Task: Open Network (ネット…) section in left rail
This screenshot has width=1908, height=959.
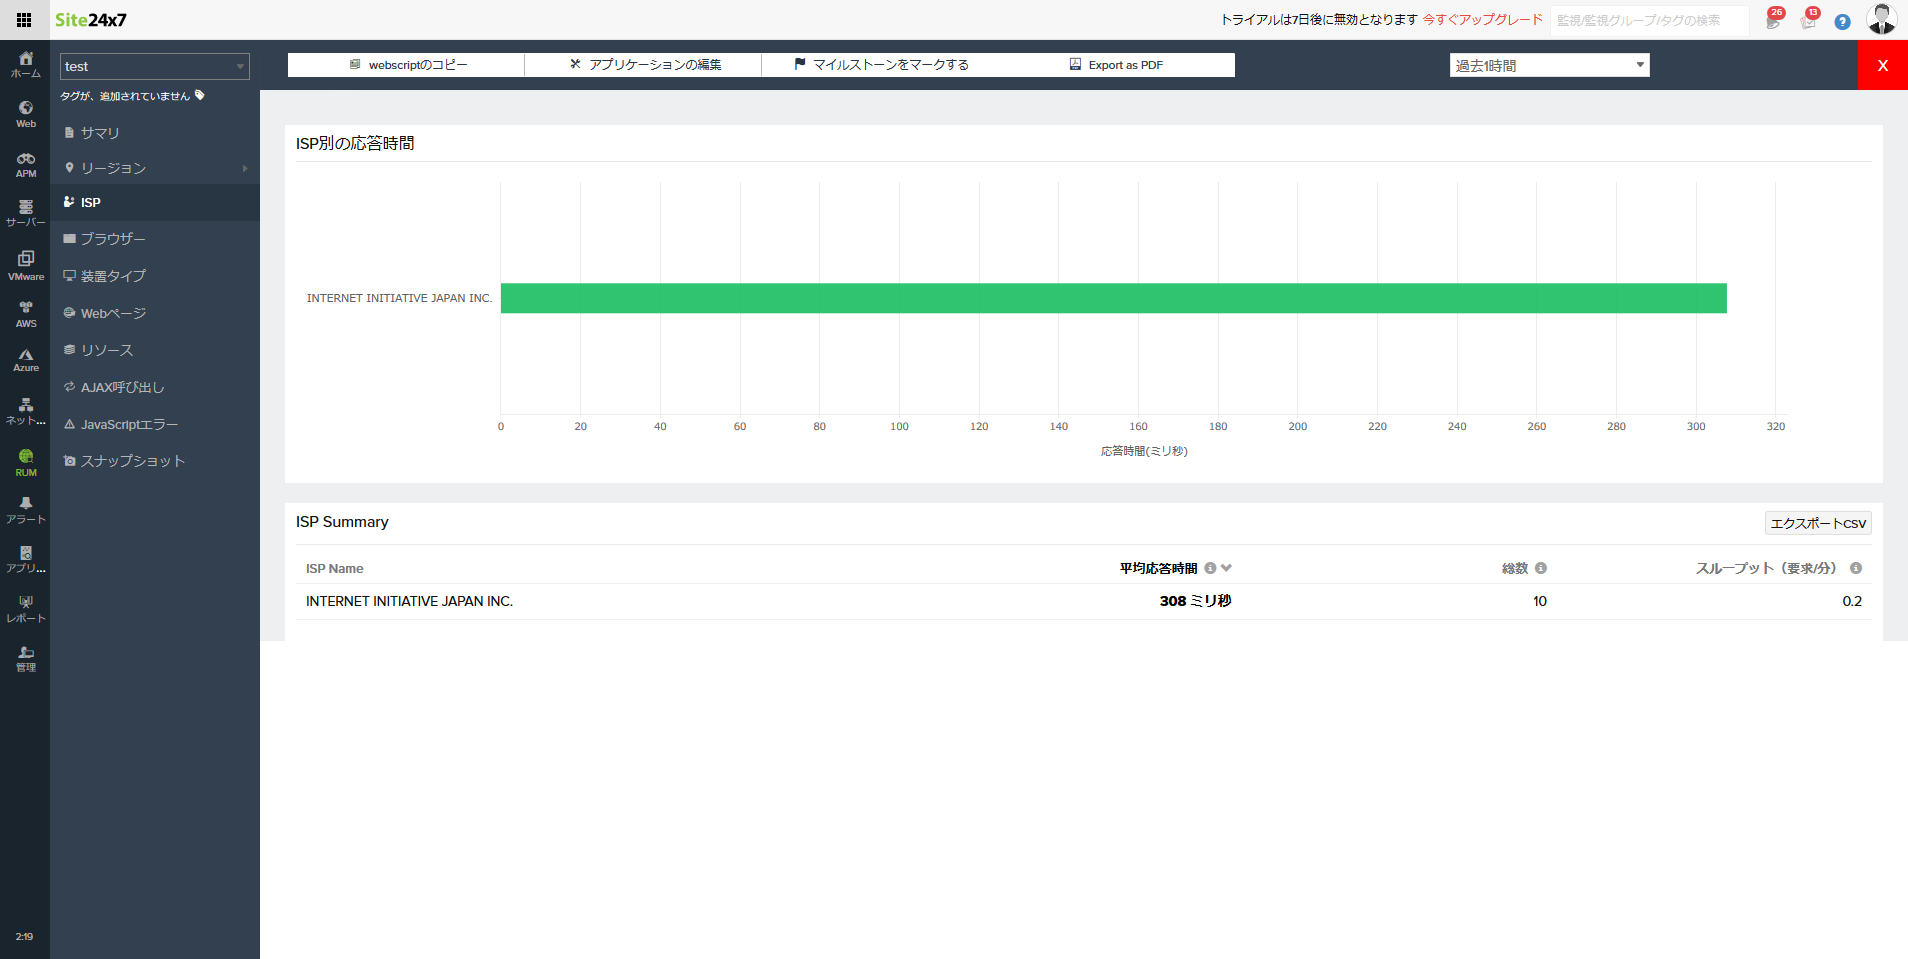Action: tap(25, 411)
